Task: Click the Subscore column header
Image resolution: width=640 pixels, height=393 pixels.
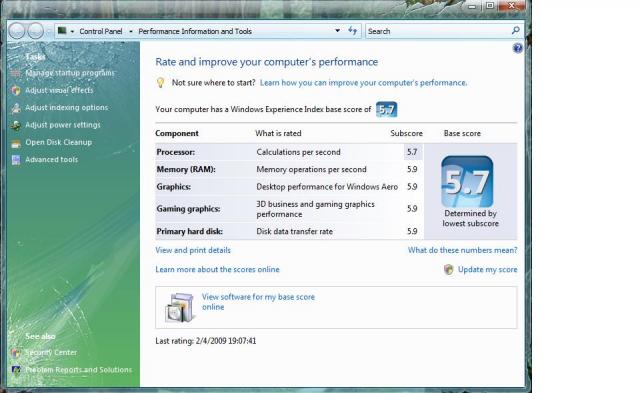Action: click(407, 133)
